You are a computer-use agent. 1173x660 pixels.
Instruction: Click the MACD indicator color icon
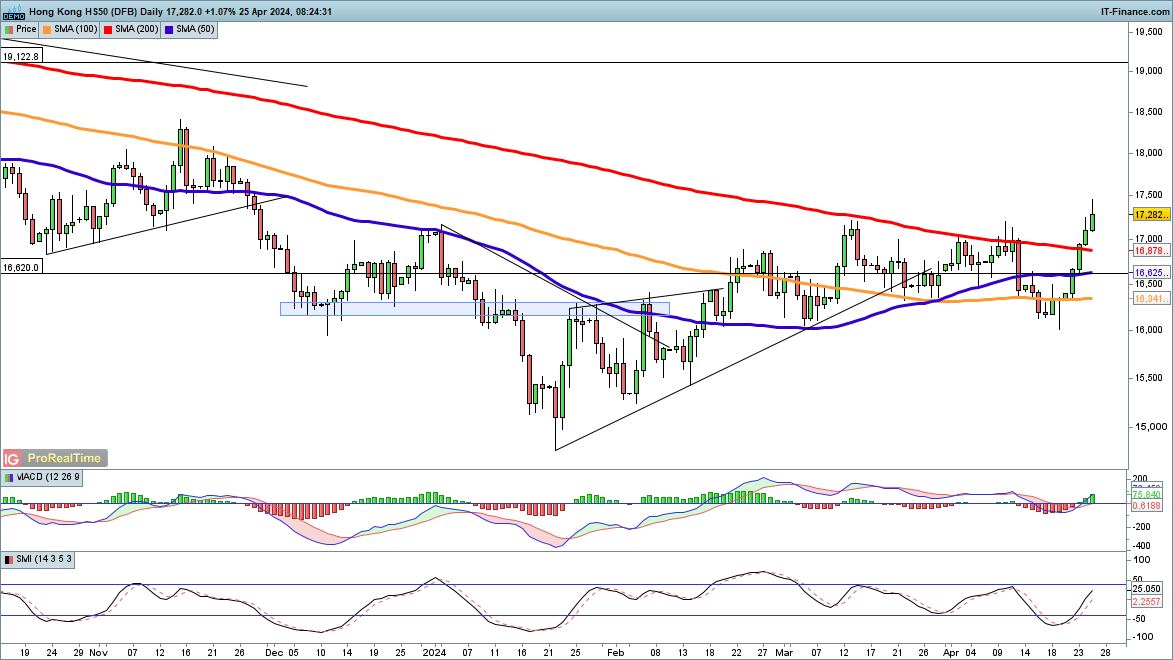9,478
